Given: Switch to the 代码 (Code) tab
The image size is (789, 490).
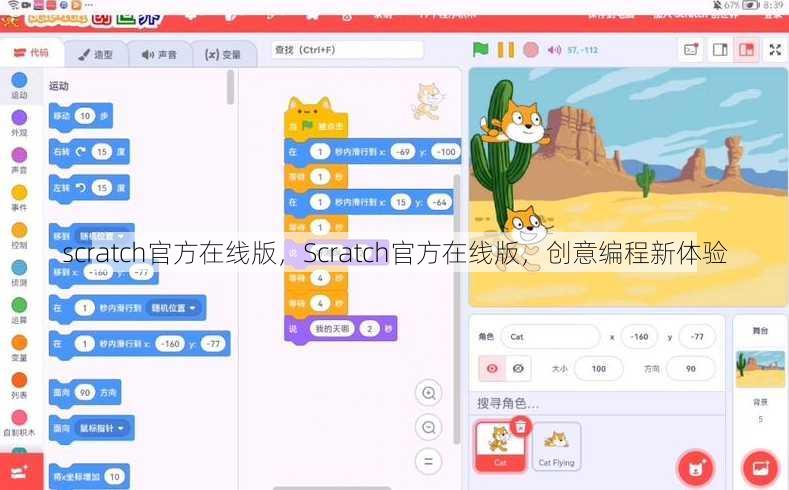Looking at the screenshot, I should tap(31, 53).
